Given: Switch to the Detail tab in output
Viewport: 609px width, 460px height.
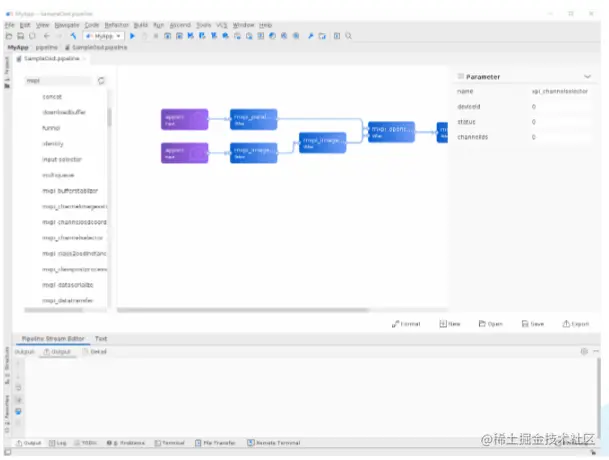Looking at the screenshot, I should point(95,352).
